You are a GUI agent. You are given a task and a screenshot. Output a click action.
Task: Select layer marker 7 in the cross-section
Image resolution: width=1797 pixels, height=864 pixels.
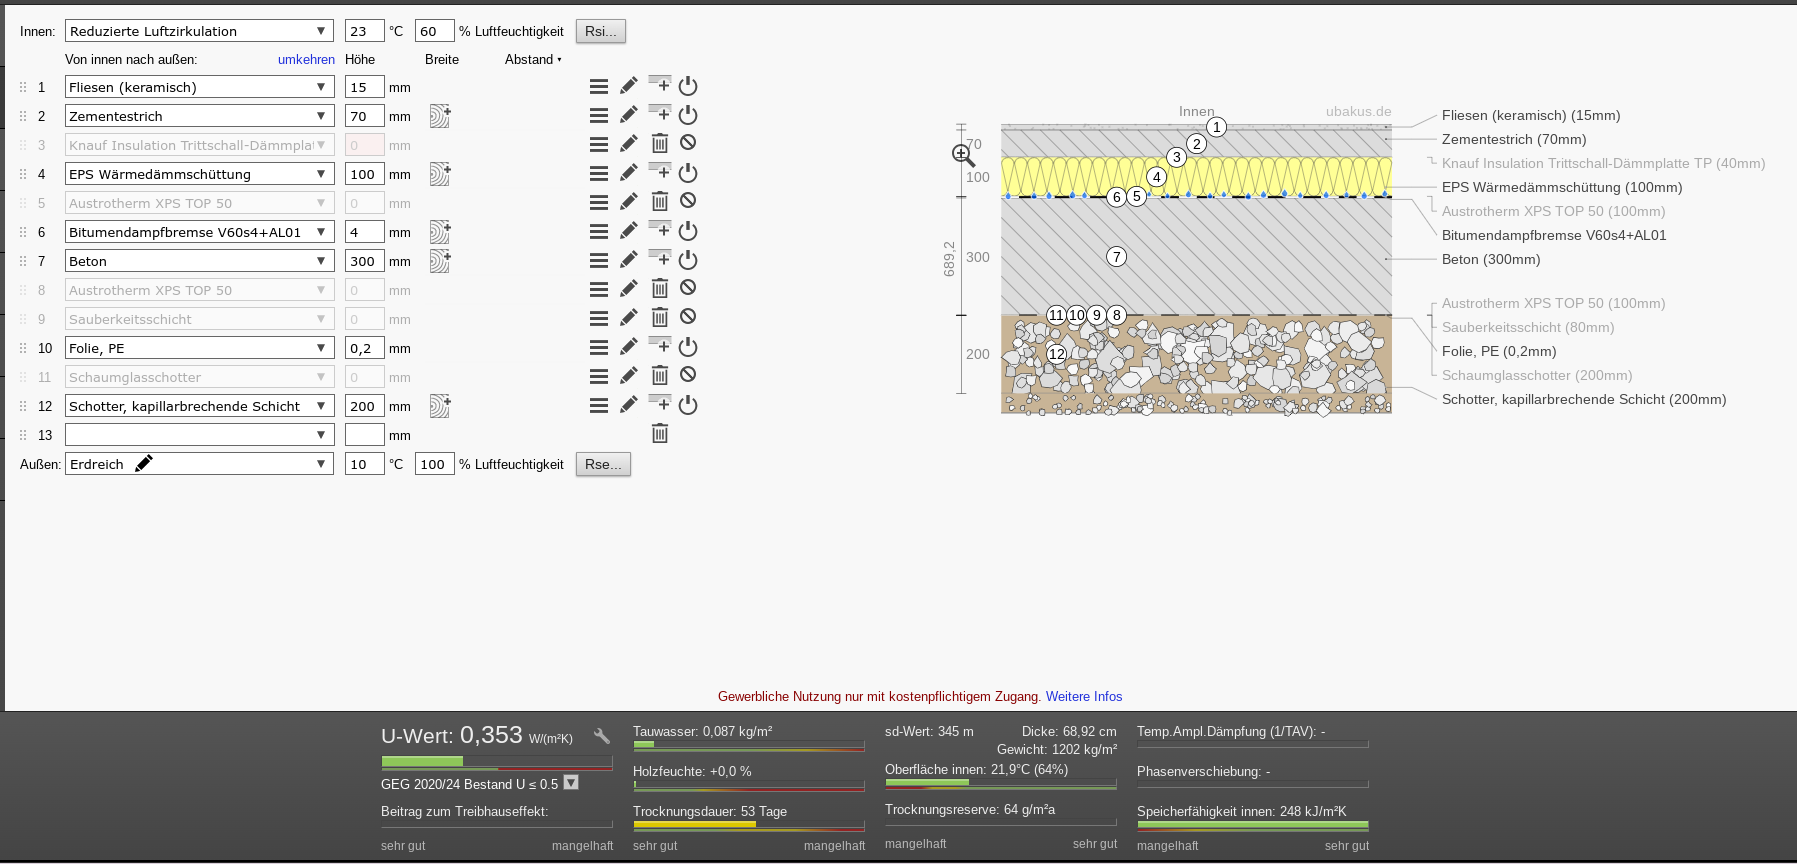[x=1117, y=257]
